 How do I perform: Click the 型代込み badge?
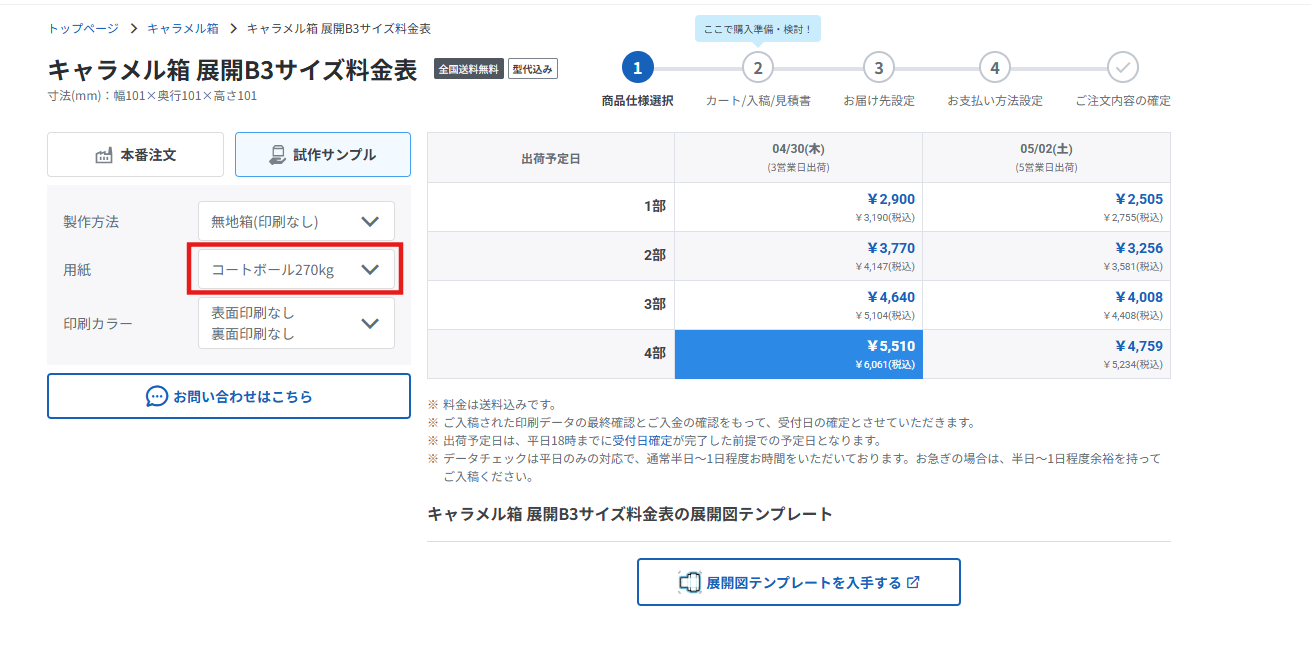532,69
